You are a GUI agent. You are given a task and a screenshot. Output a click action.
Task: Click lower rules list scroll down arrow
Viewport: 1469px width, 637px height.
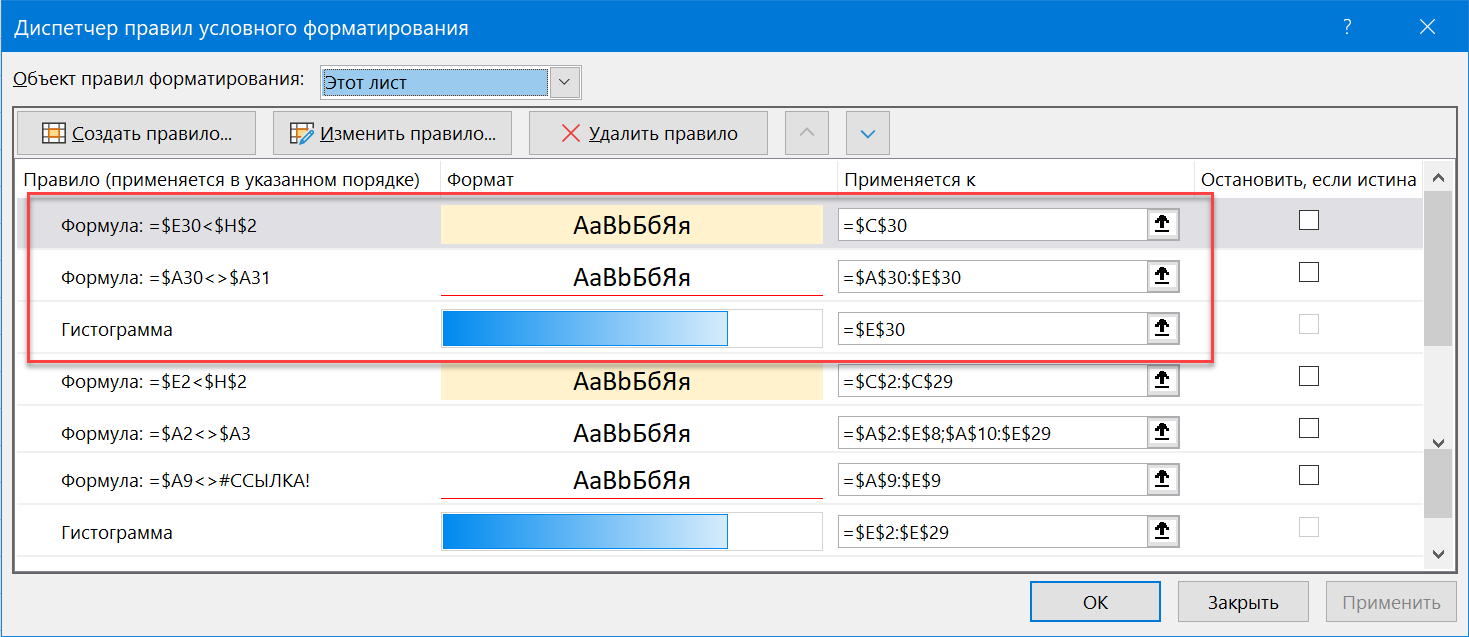click(1438, 553)
